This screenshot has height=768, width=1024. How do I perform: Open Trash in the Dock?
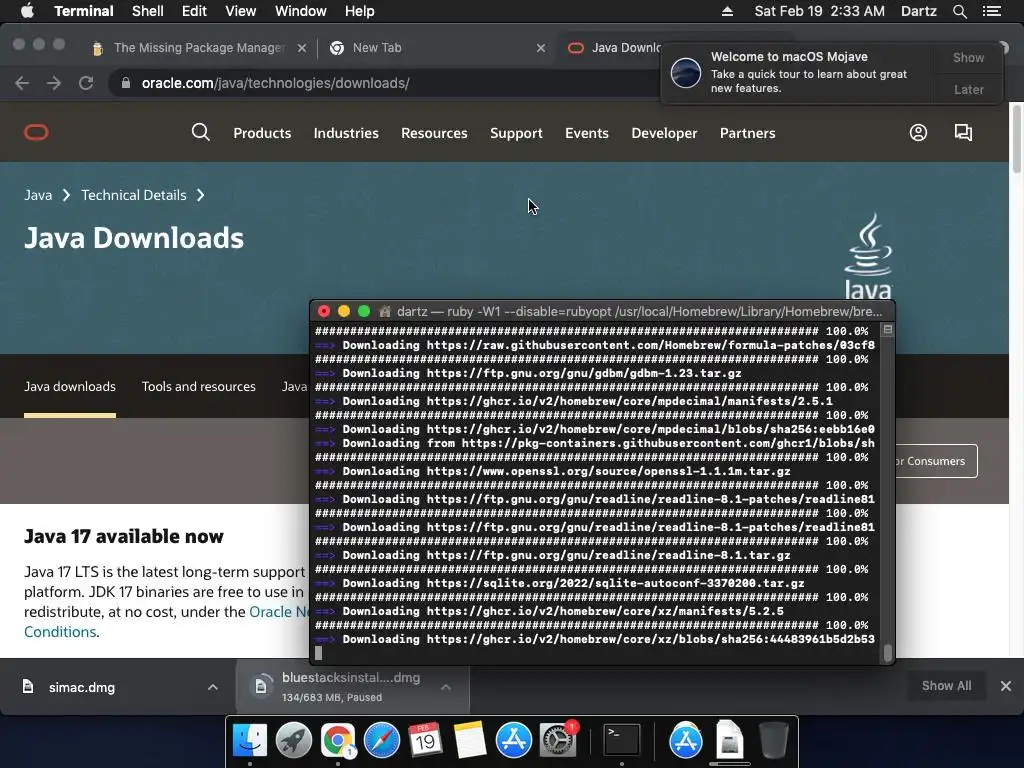774,741
